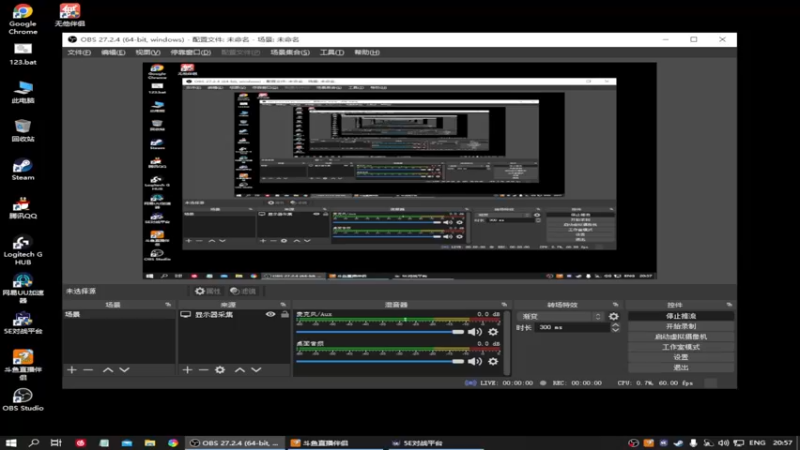The width and height of the screenshot is (800, 450).
Task: Open OBS Studio desktop shortcut
Action: 22,400
